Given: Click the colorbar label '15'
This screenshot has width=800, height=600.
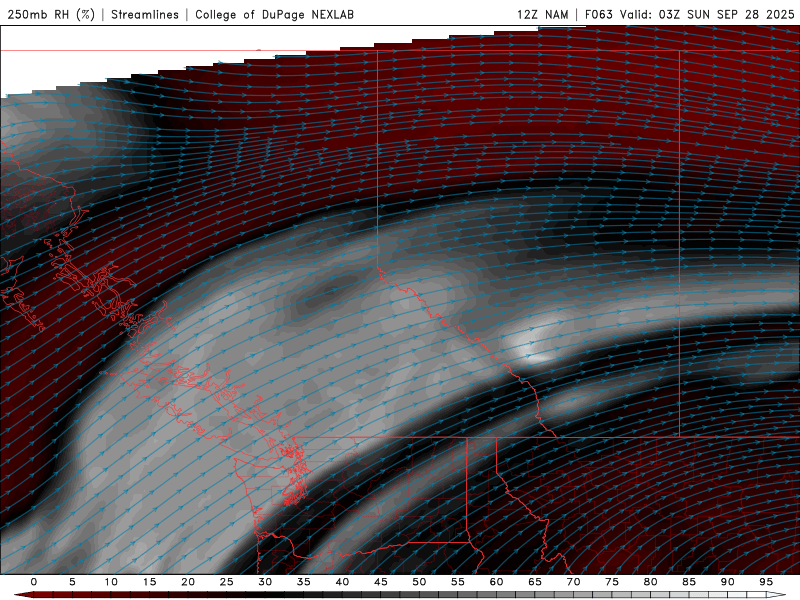Looking at the screenshot, I should point(149,582).
